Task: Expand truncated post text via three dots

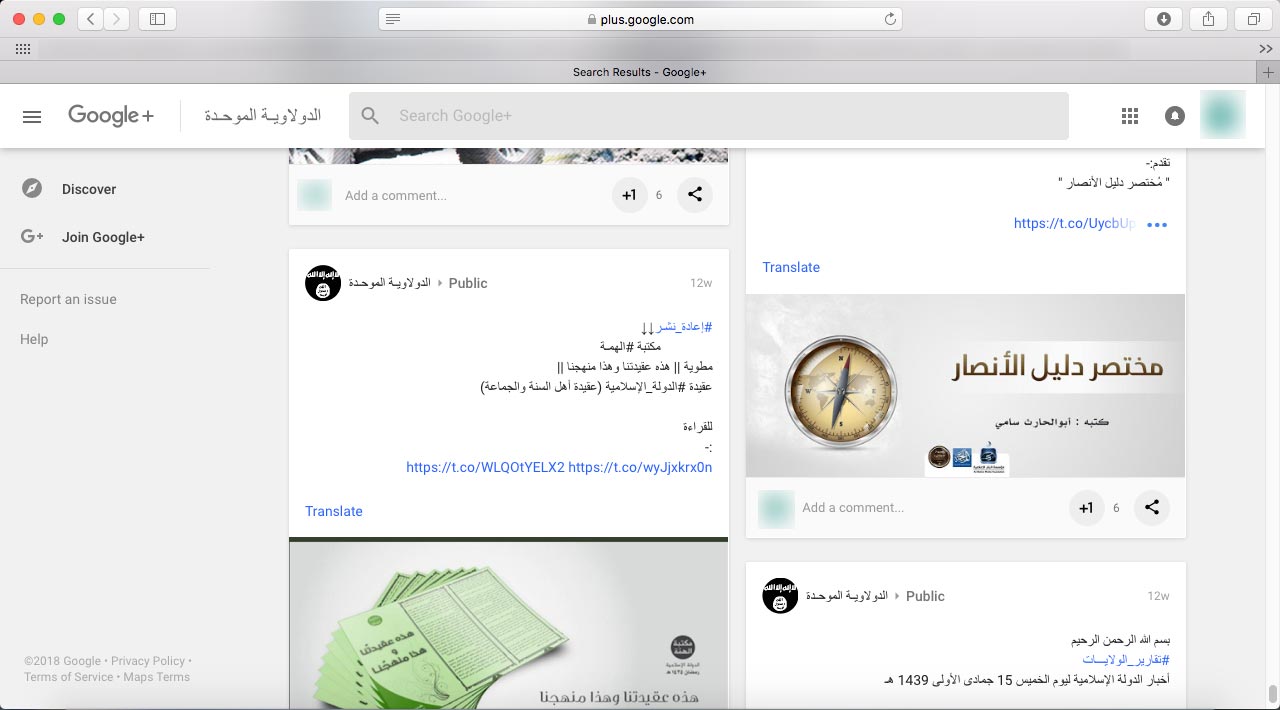Action: coord(1157,225)
